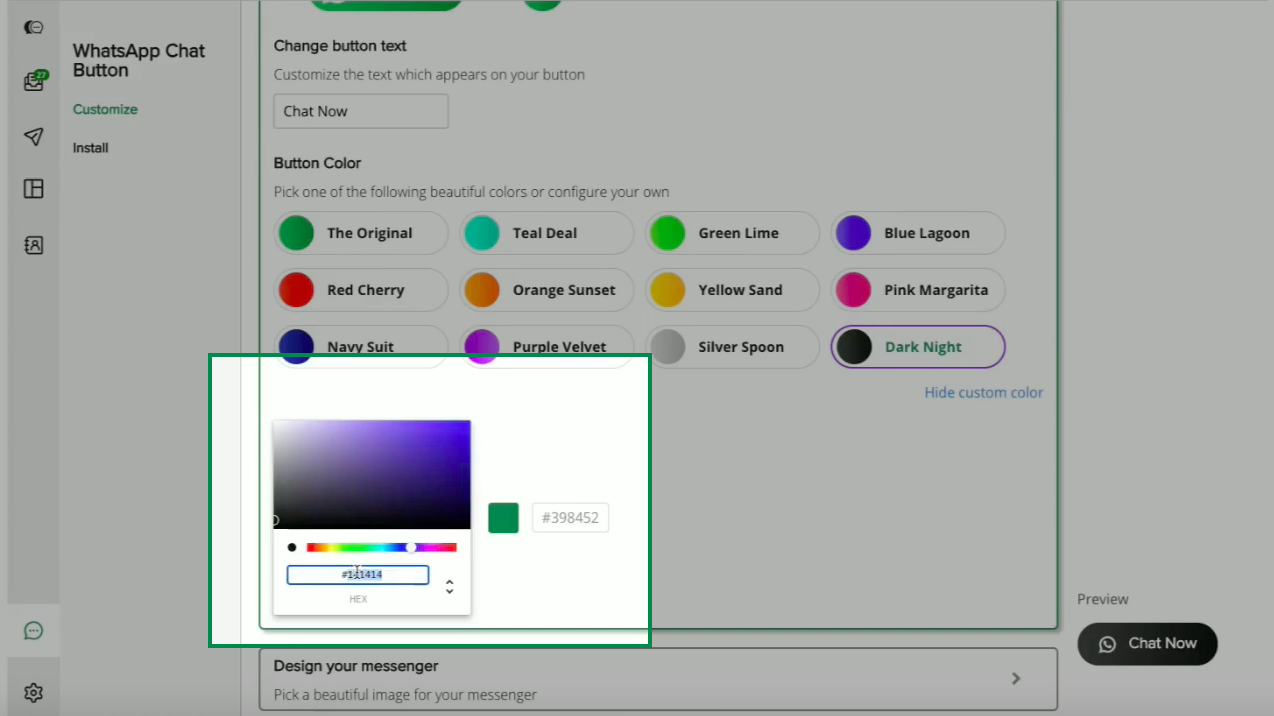
Task: Click the hue slider bar
Action: click(381, 547)
